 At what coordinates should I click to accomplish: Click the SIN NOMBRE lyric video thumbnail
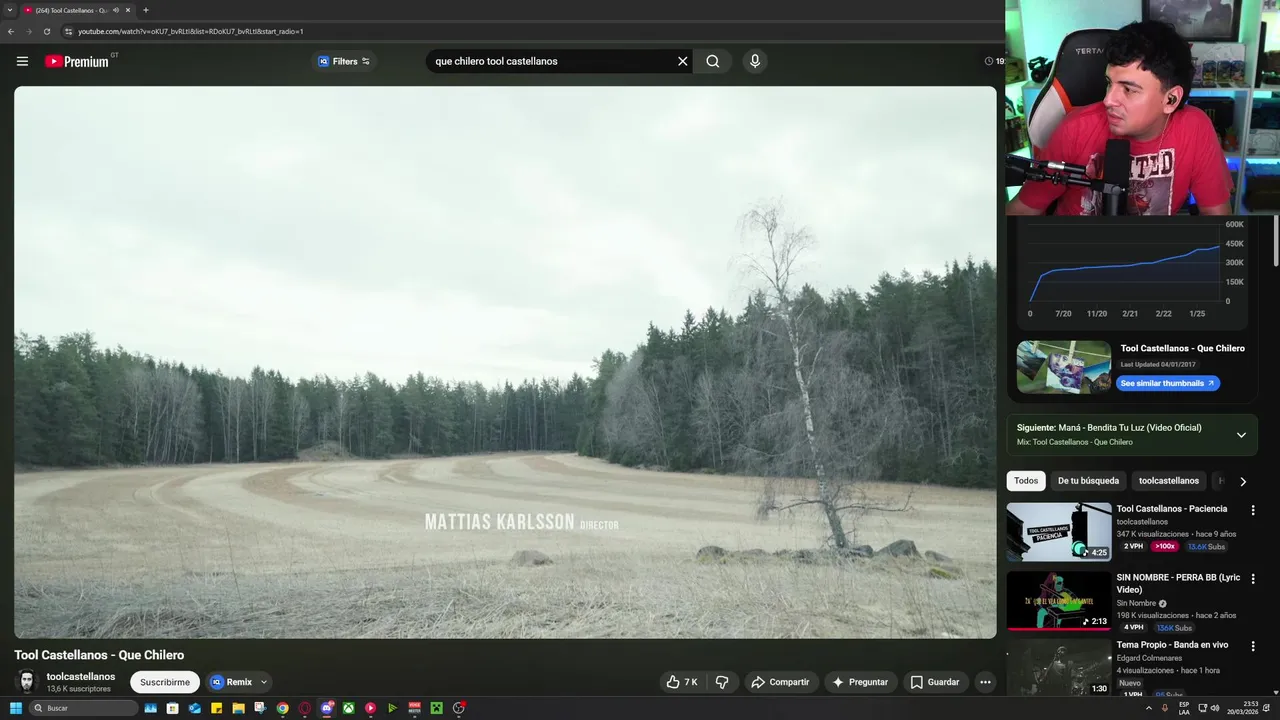(1059, 600)
